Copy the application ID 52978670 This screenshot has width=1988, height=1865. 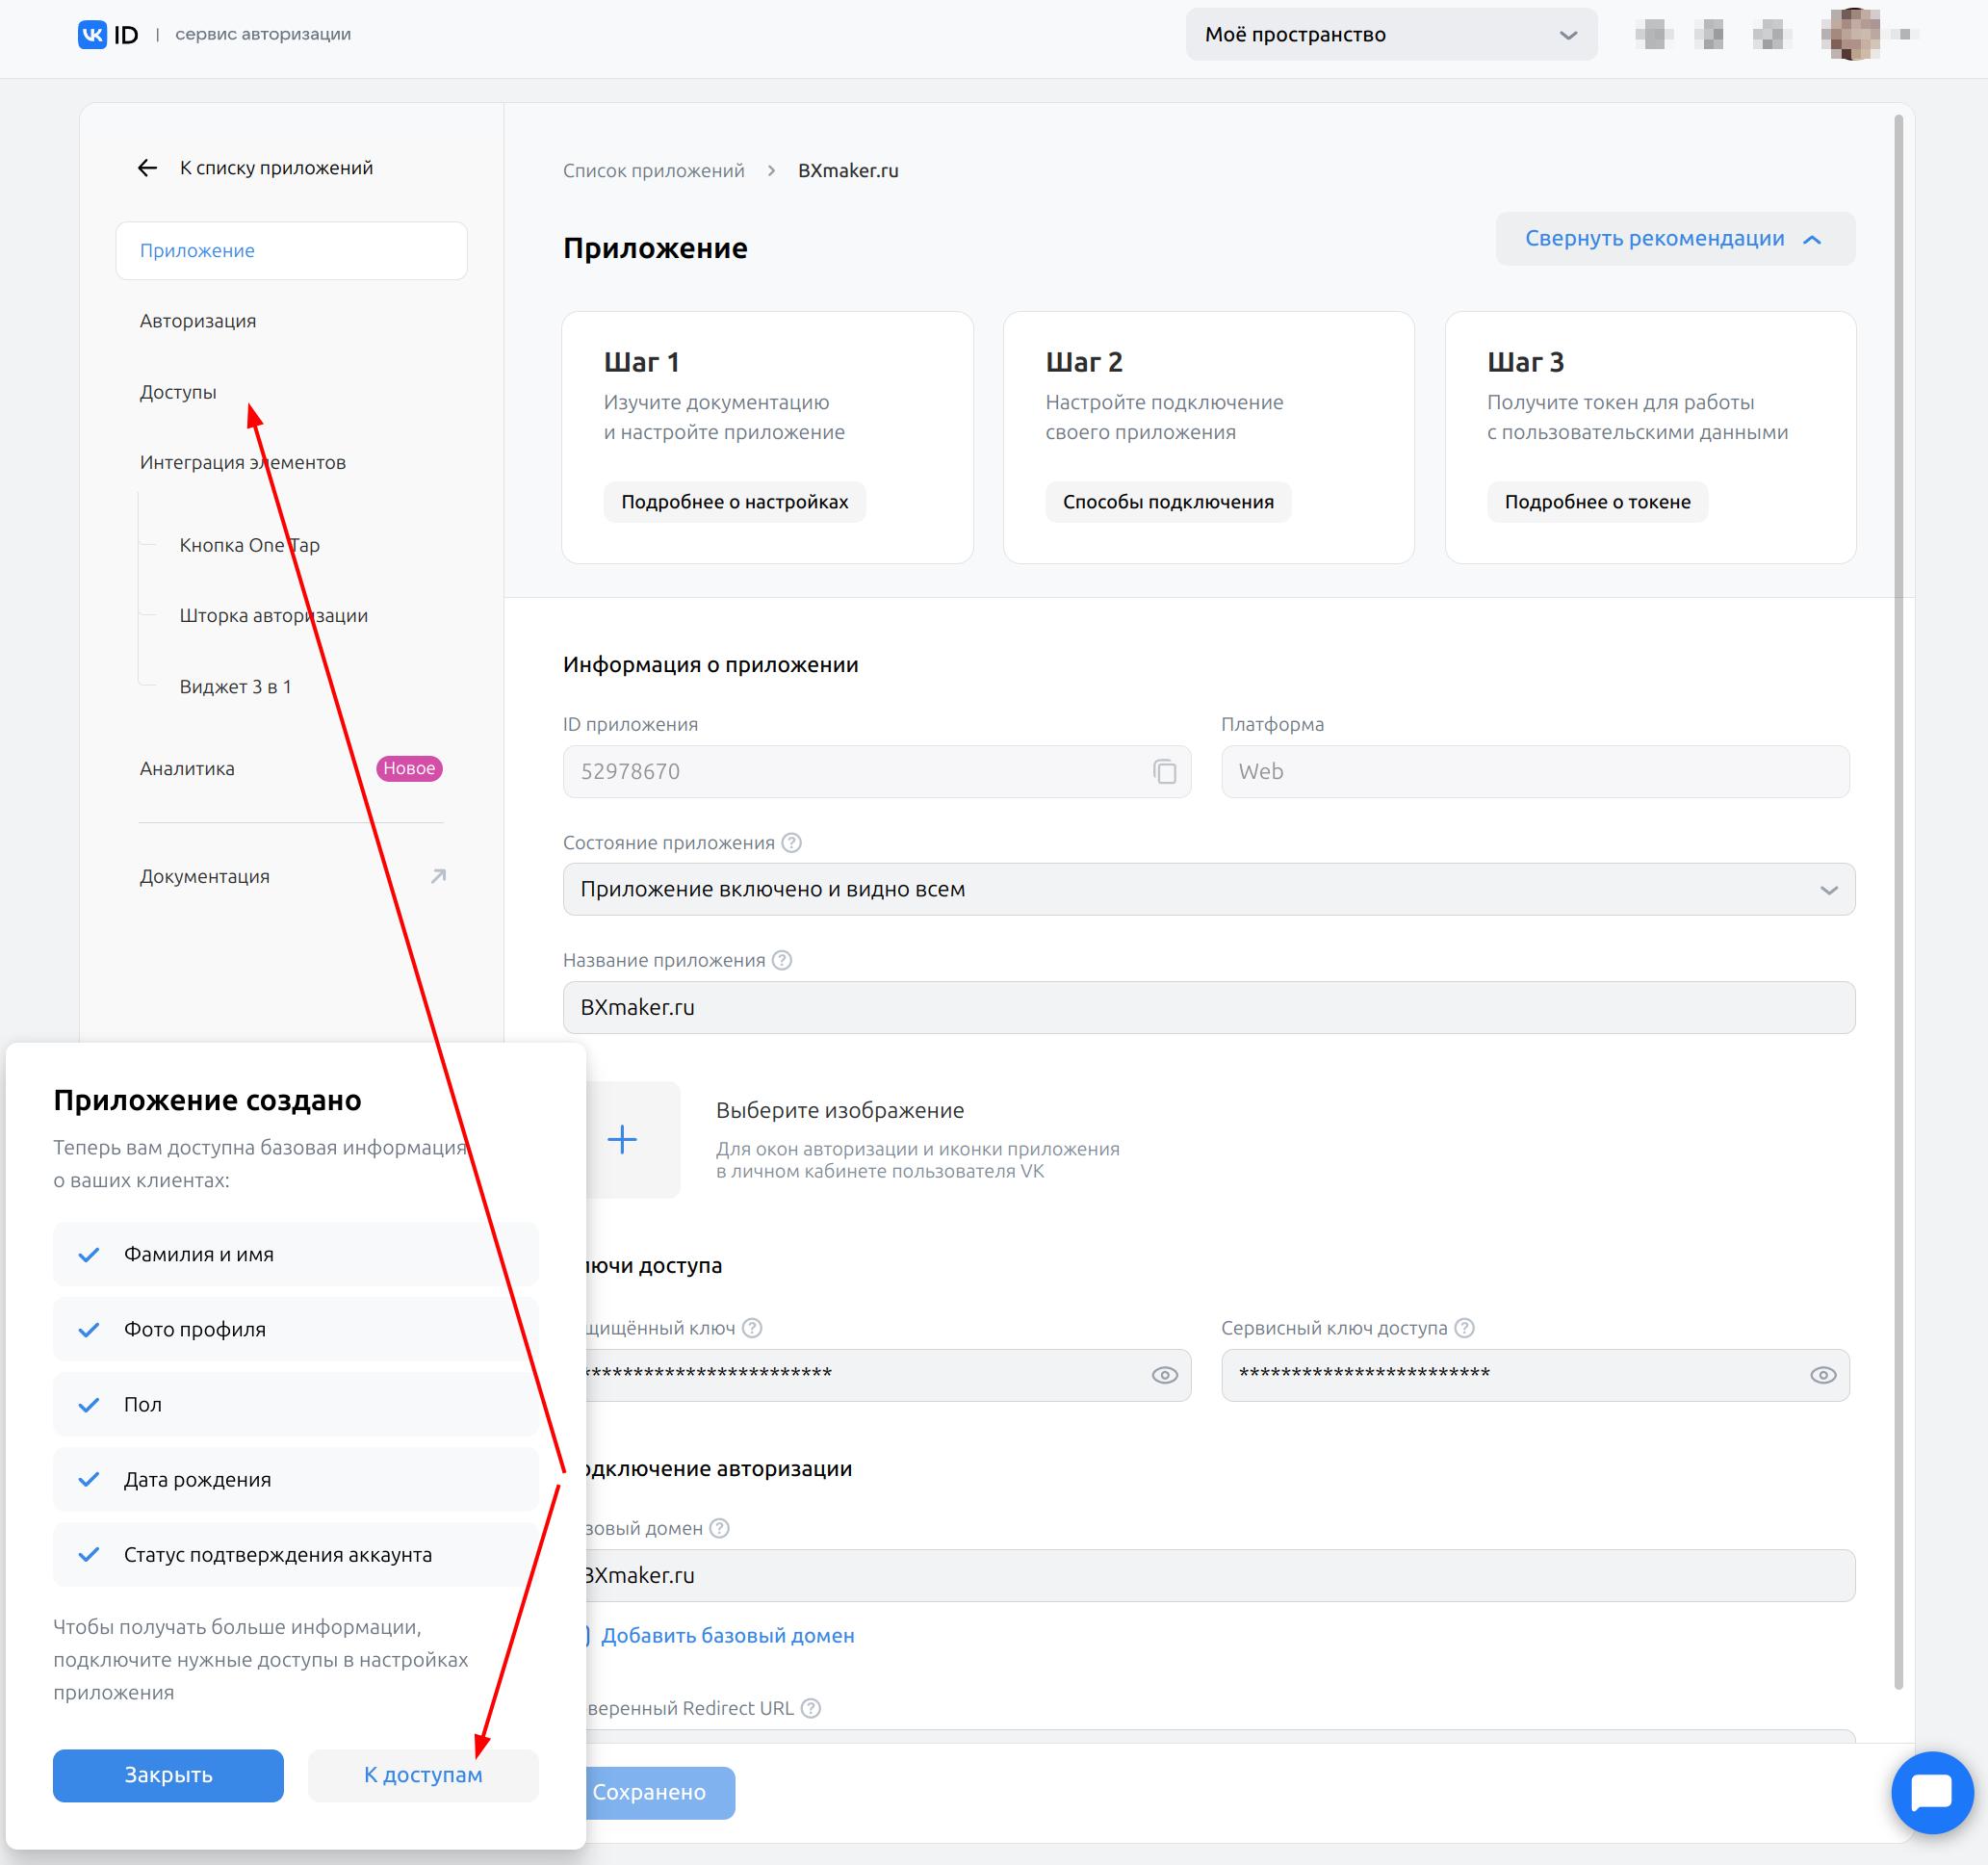pyautogui.click(x=1164, y=771)
